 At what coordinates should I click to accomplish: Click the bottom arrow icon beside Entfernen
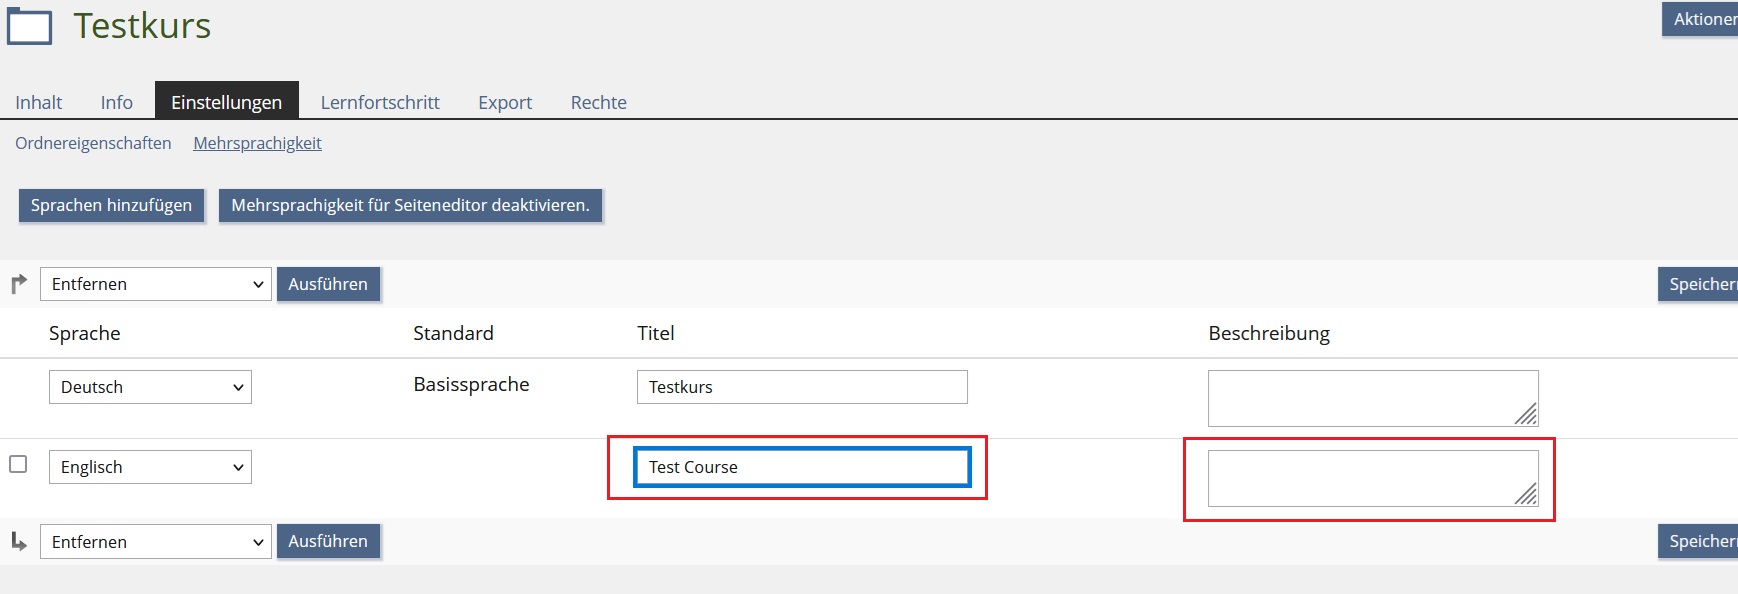(19, 541)
